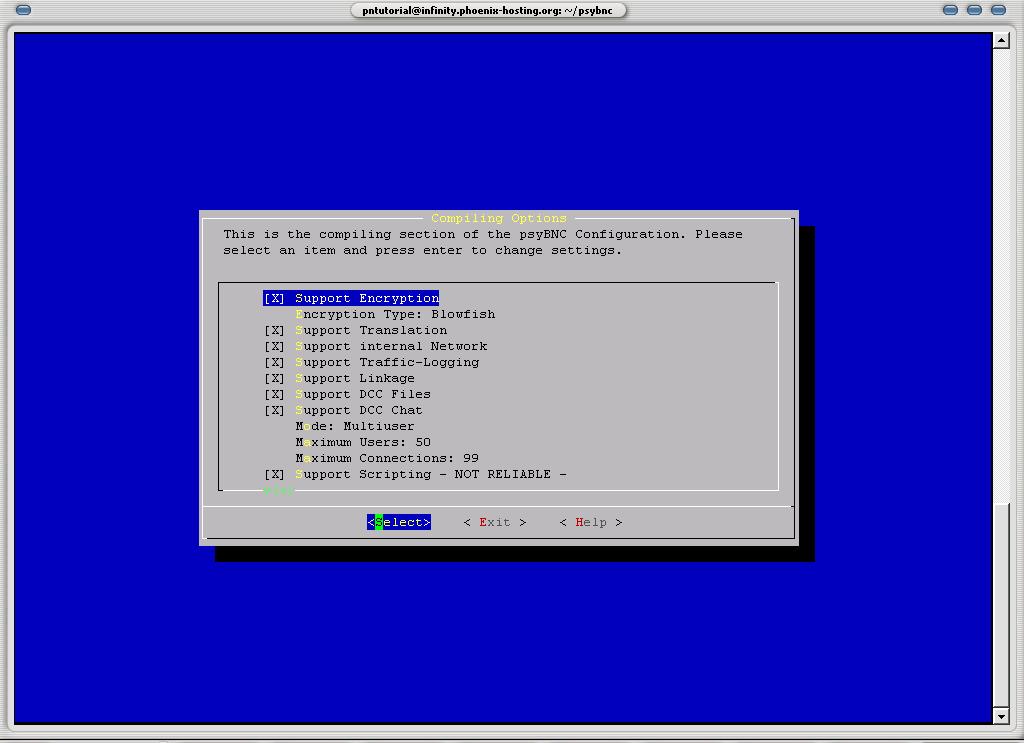Toggle the Support Translation checkbox
This screenshot has width=1024, height=743.
274,330
